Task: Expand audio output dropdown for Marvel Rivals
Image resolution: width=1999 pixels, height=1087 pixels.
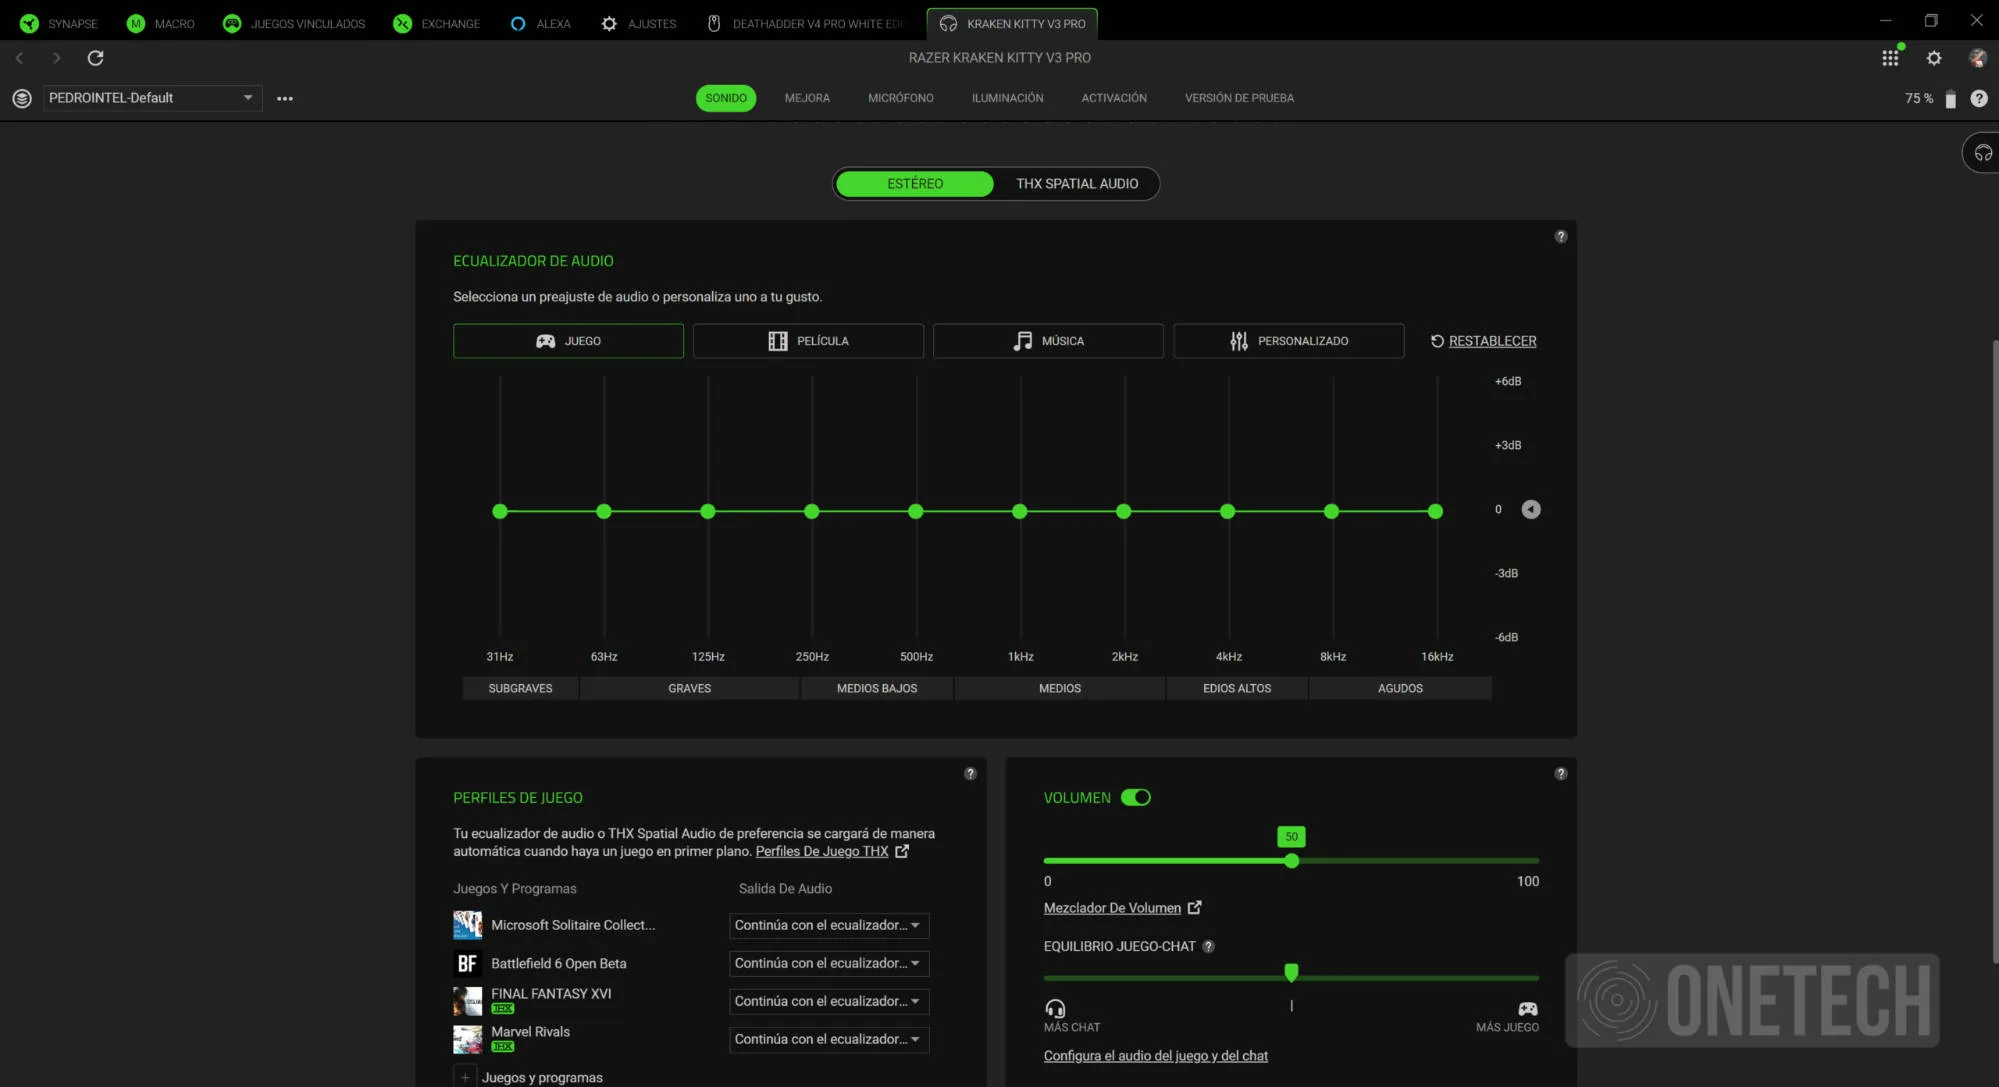Action: click(x=829, y=1040)
